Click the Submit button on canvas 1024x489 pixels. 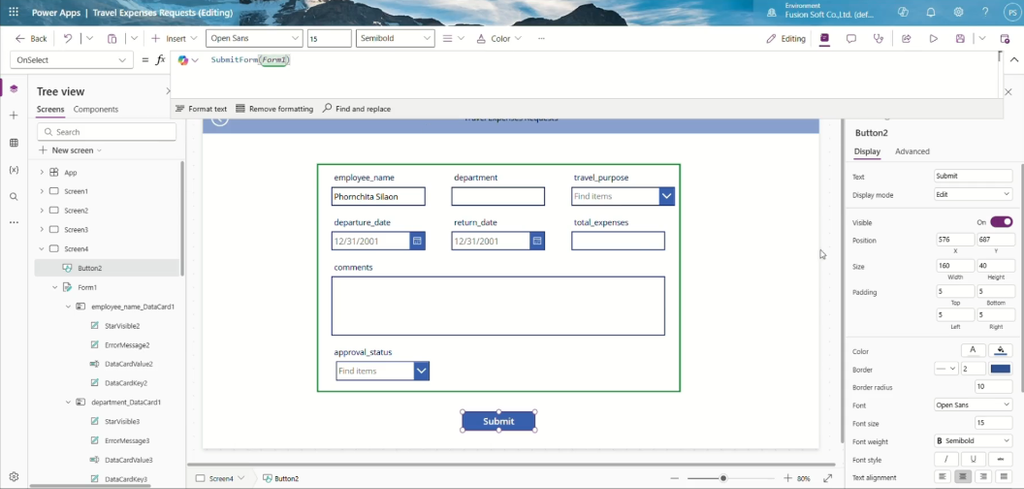pyautogui.click(x=499, y=421)
